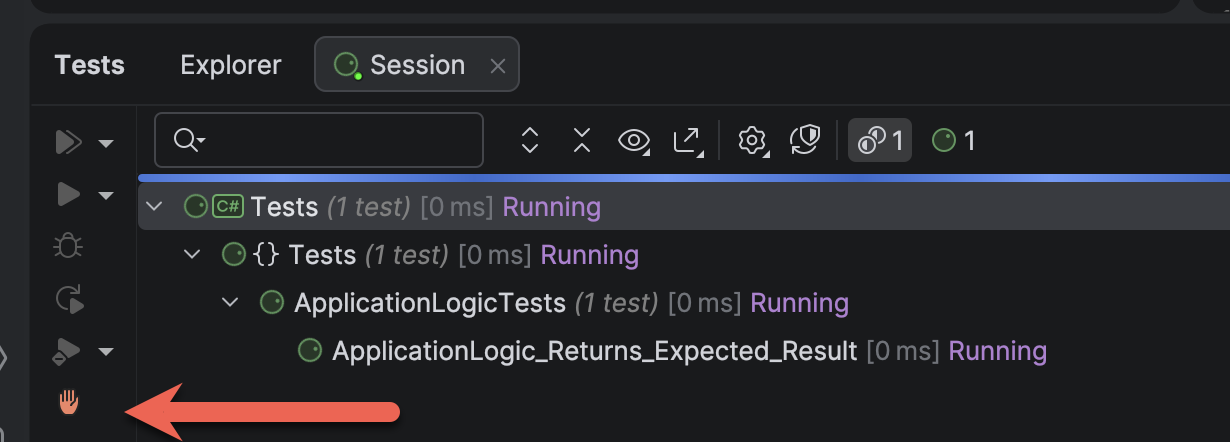
Task: Run all tests with double-arrow icon
Action: tap(68, 142)
